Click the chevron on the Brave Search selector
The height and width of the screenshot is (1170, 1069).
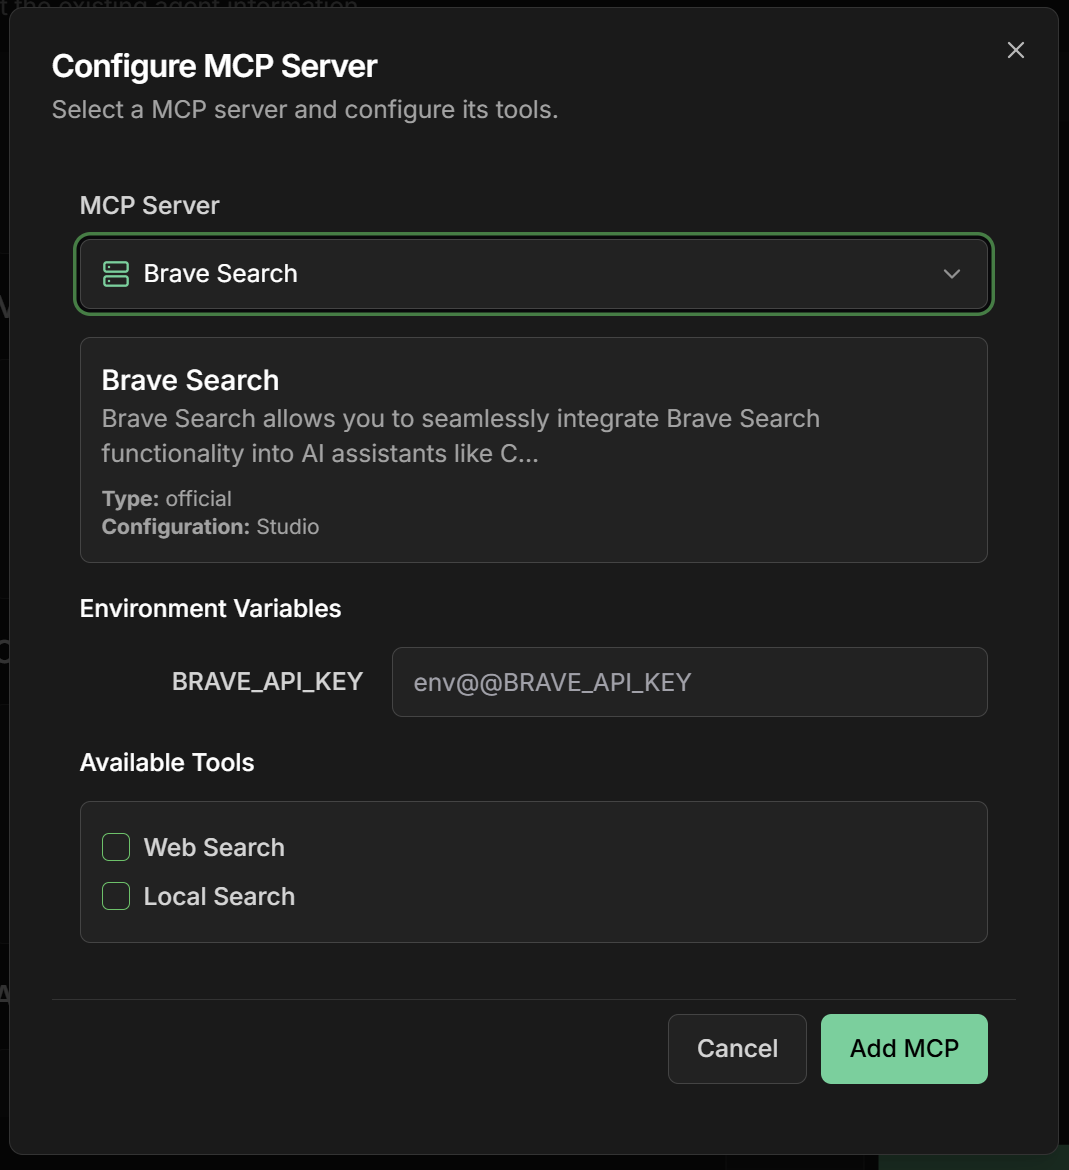point(951,273)
